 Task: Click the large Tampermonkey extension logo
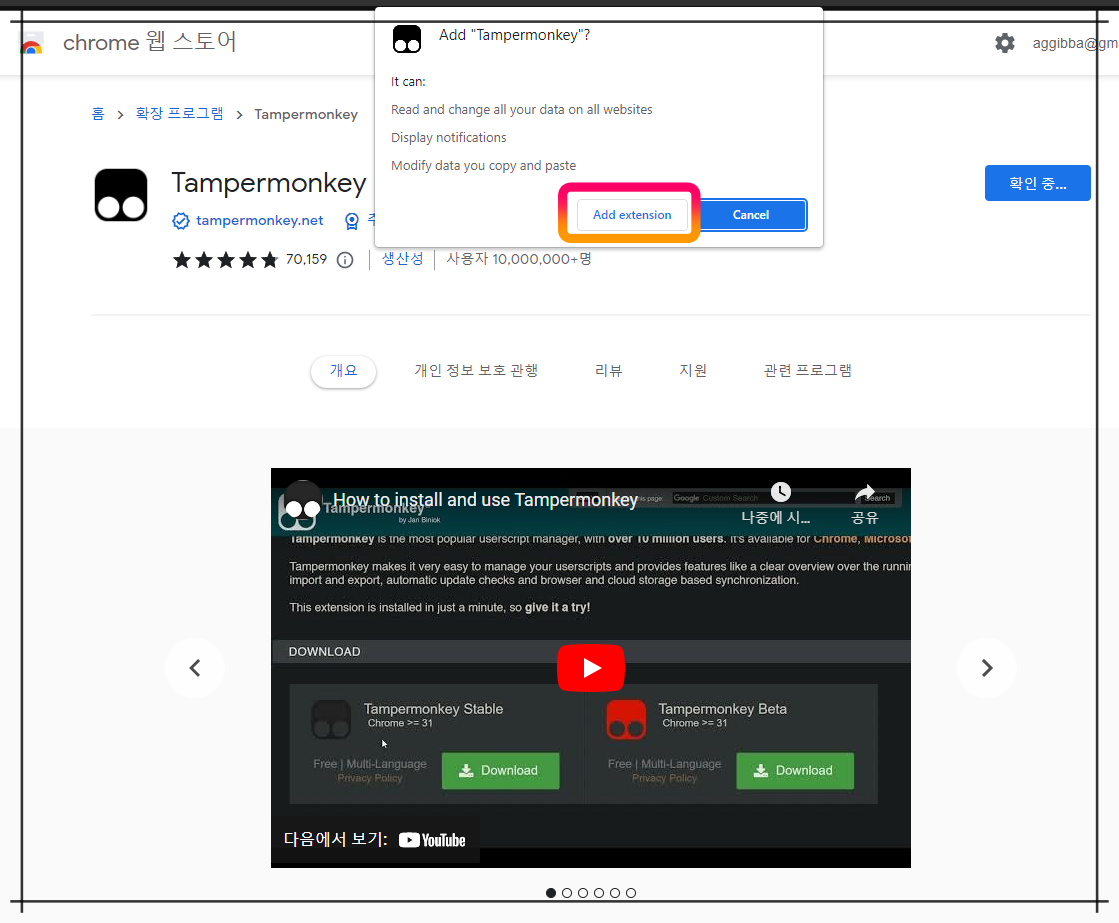pyautogui.click(x=121, y=195)
